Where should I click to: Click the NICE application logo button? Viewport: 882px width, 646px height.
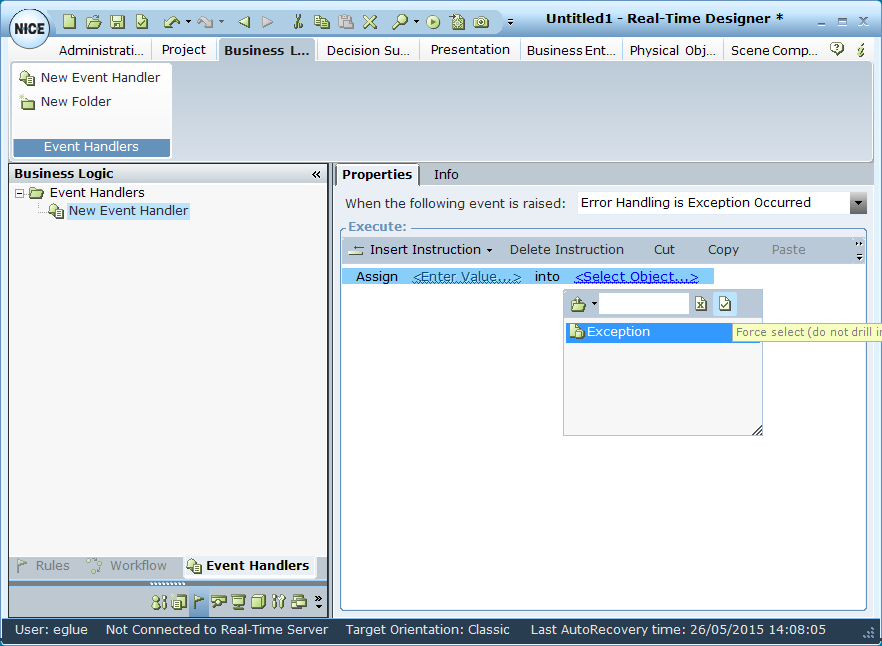coord(29,28)
